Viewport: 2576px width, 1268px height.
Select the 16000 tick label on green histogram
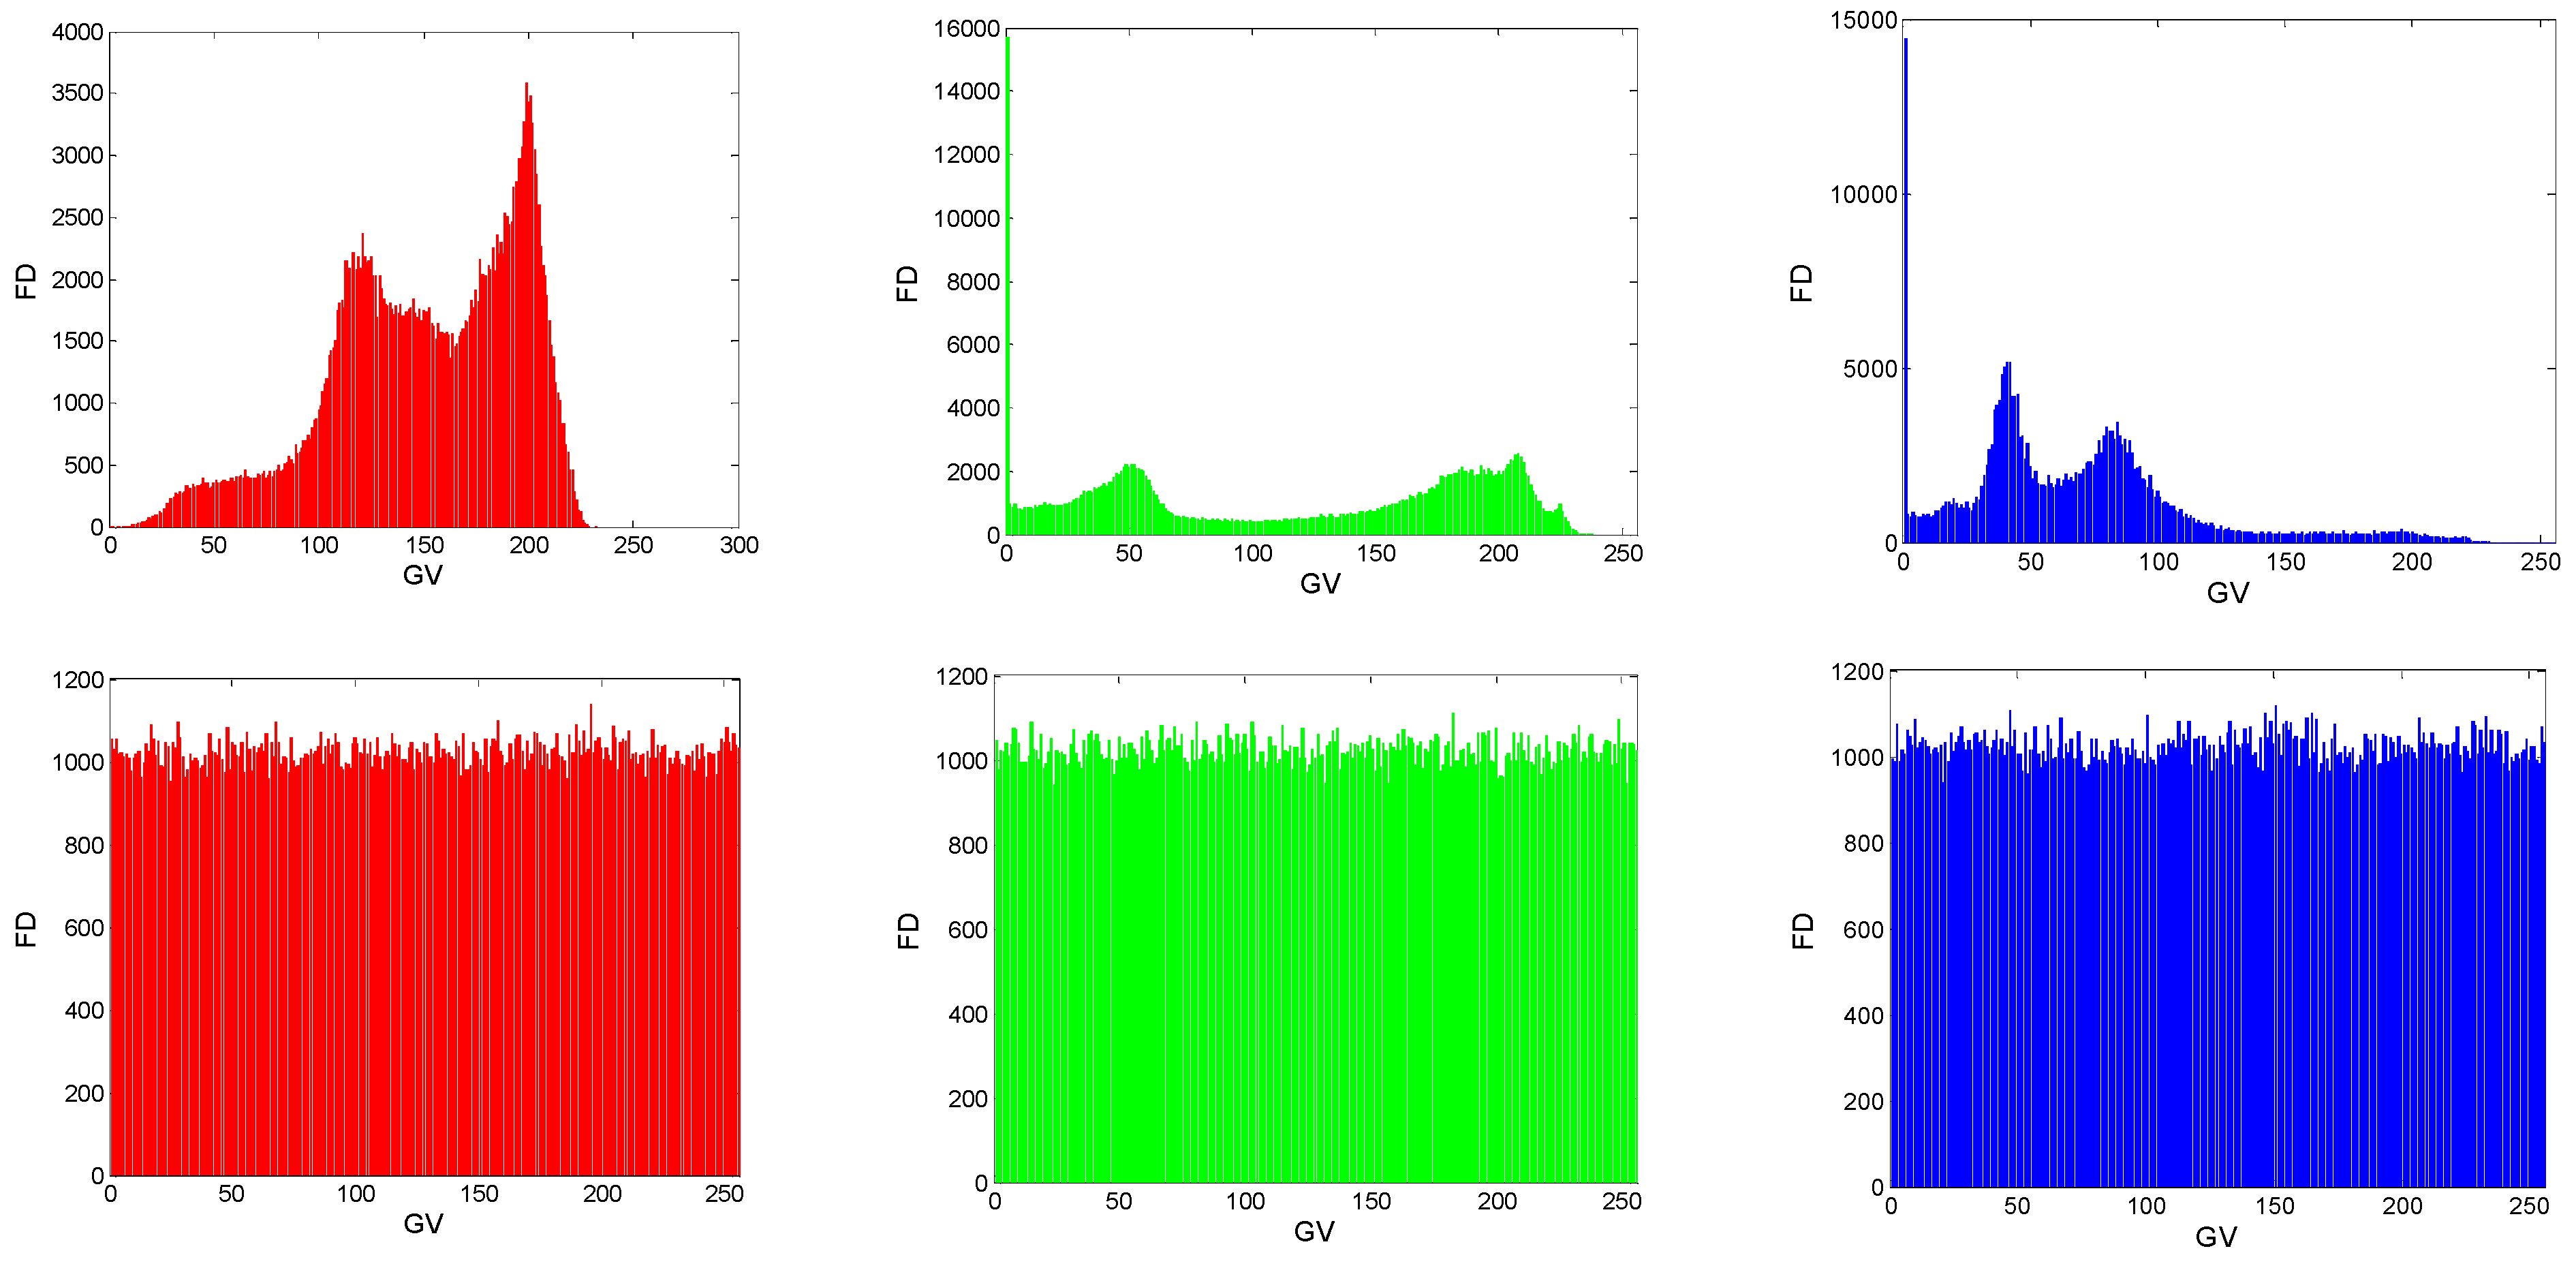[x=966, y=29]
